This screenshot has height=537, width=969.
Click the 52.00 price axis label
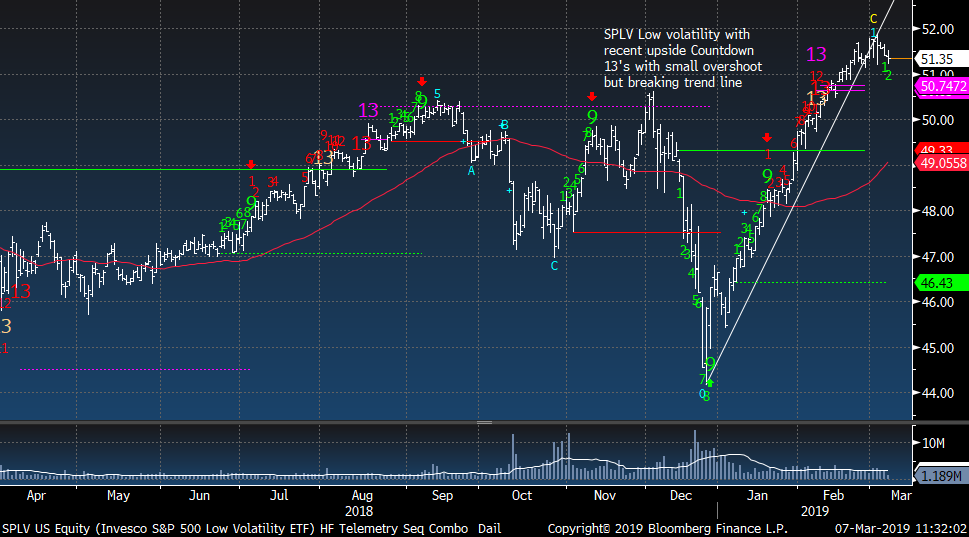937,29
